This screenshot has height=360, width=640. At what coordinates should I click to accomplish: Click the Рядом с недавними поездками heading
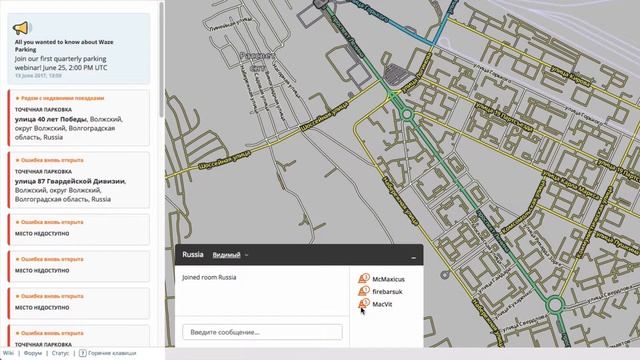coord(62,98)
